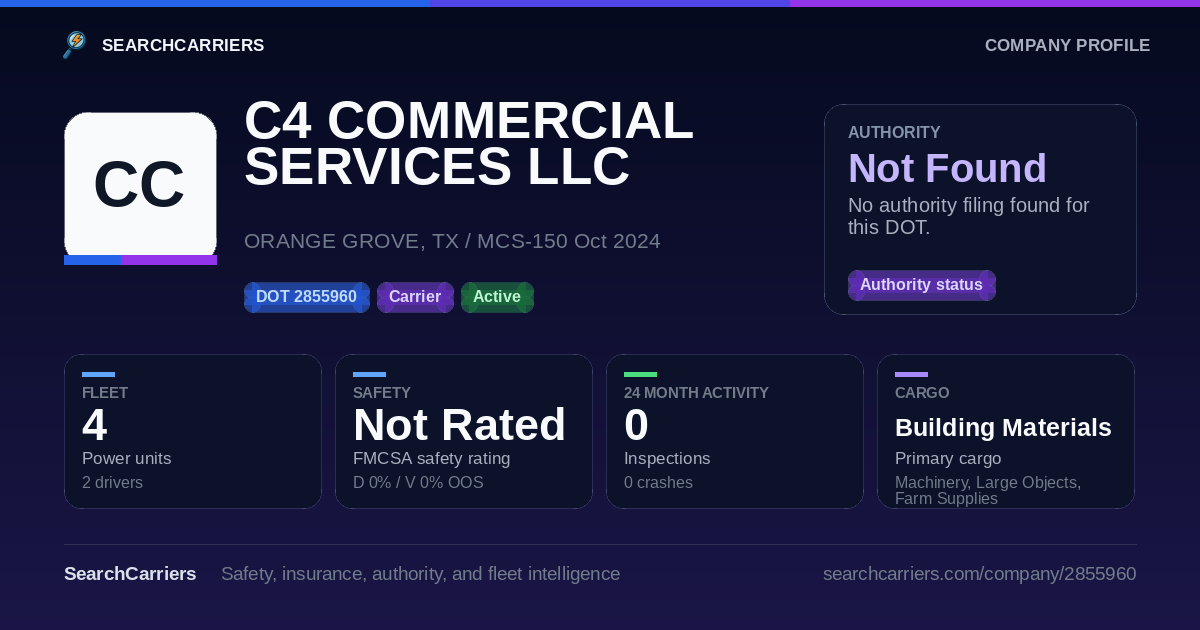Click the SEARCHCARRIERS brand name in header
The image size is (1200, 630).
pos(183,45)
